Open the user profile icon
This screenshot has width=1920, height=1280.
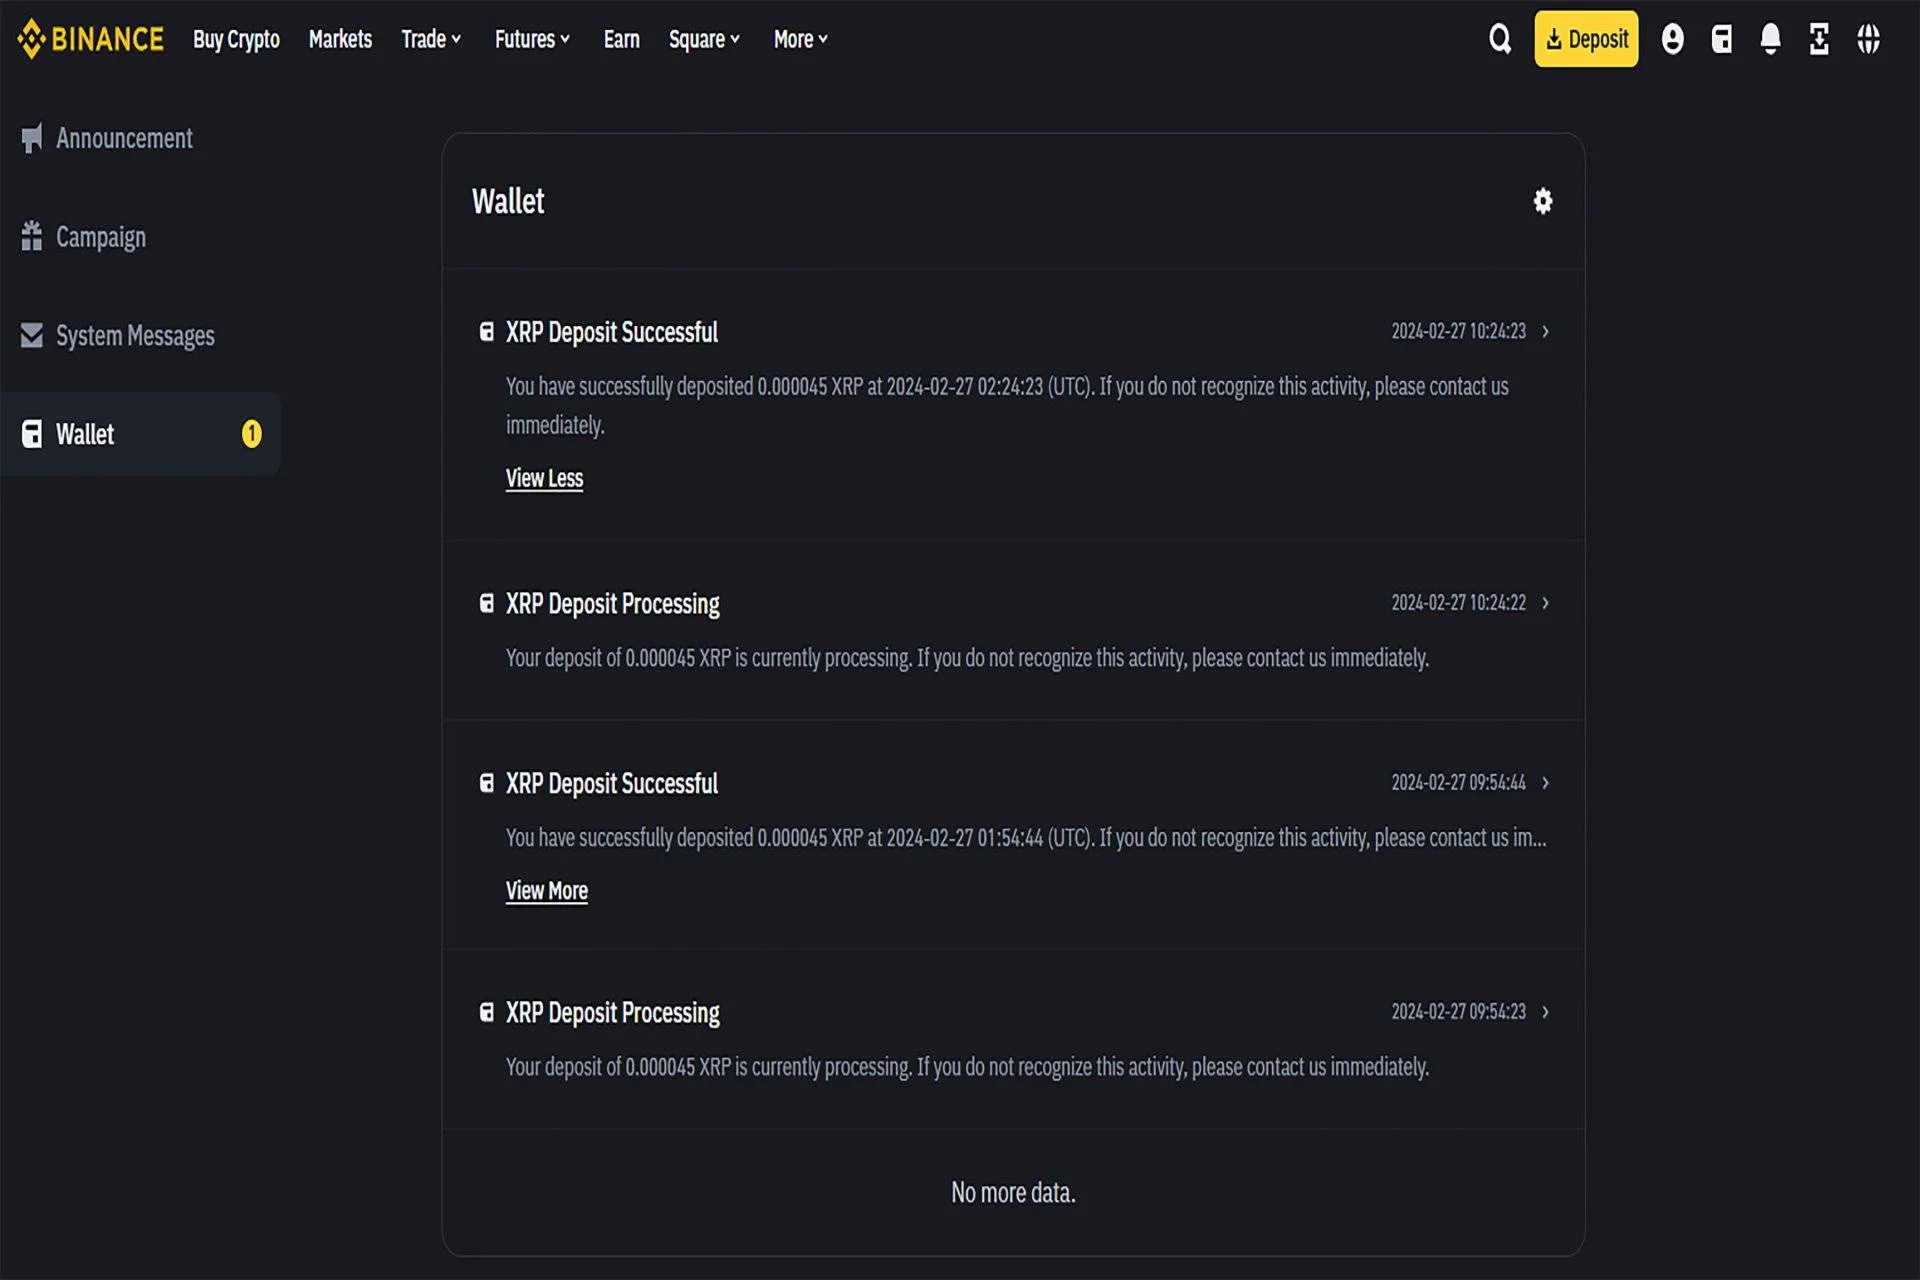(x=1672, y=39)
